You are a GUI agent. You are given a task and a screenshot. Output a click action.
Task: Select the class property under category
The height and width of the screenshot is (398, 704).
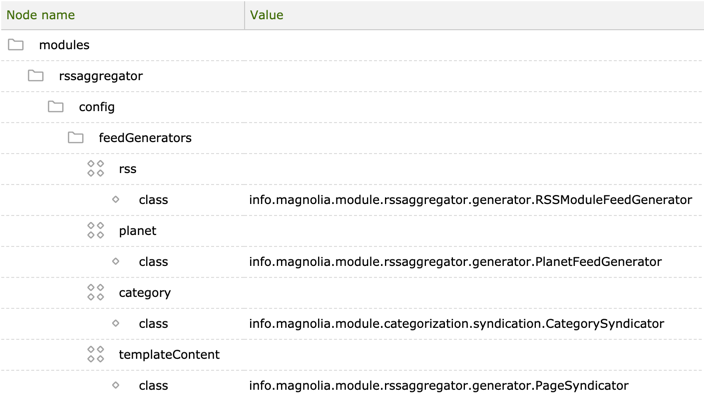153,324
